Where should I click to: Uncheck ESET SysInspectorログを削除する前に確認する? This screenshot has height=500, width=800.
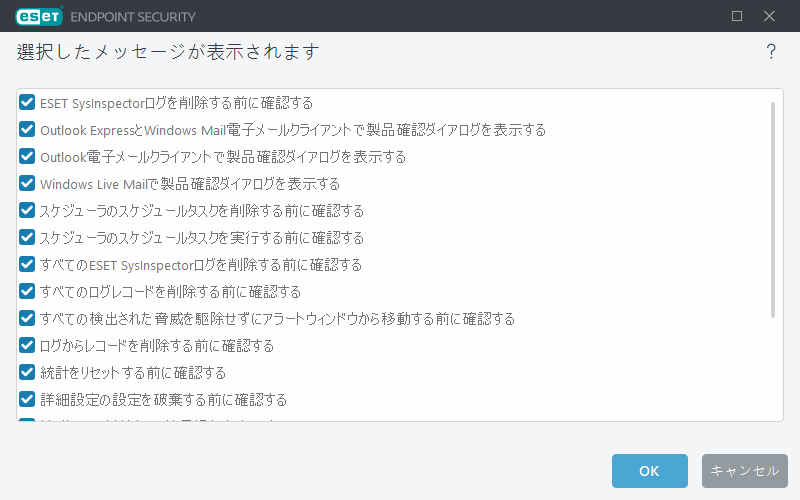pos(27,102)
